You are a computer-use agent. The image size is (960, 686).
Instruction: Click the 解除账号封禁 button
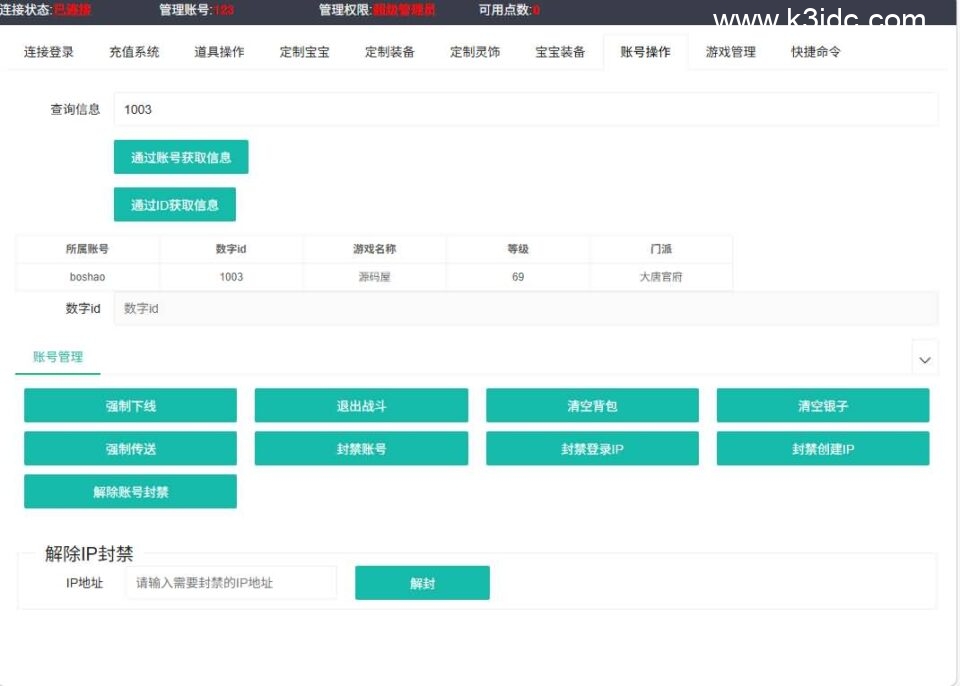(x=131, y=492)
